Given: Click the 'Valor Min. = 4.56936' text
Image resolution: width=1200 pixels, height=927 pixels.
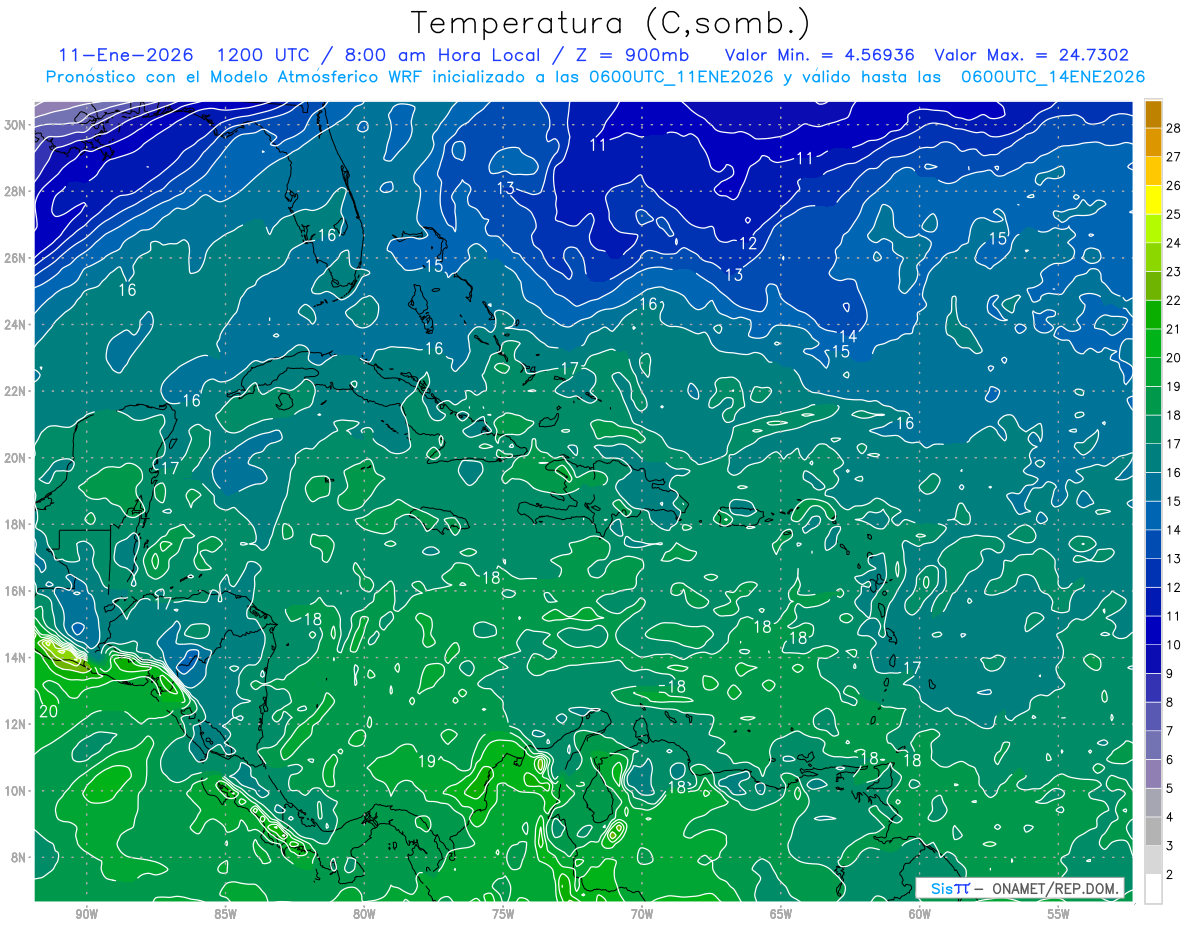Looking at the screenshot, I should [819, 55].
